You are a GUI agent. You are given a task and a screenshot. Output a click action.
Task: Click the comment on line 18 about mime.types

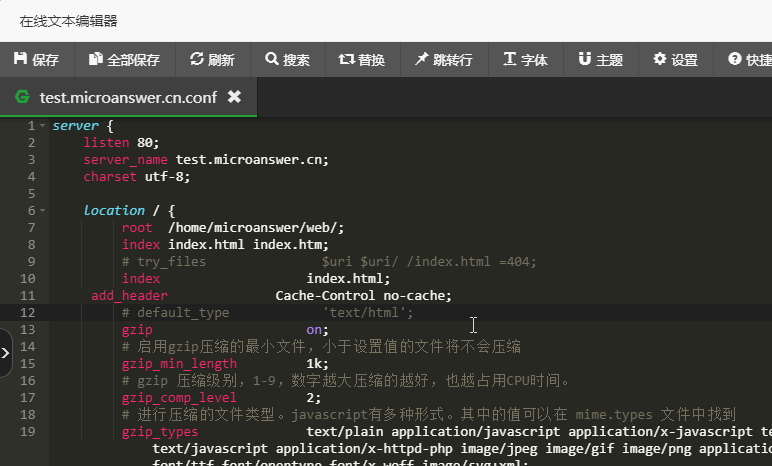[429, 415]
